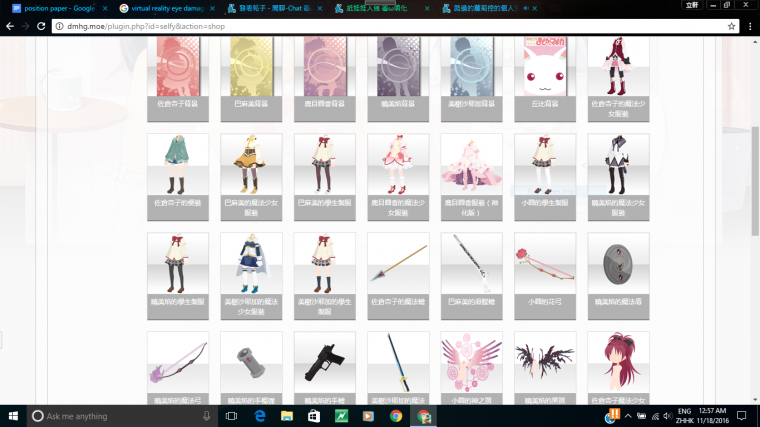Reload the current page
The image size is (760, 427).
(41, 26)
